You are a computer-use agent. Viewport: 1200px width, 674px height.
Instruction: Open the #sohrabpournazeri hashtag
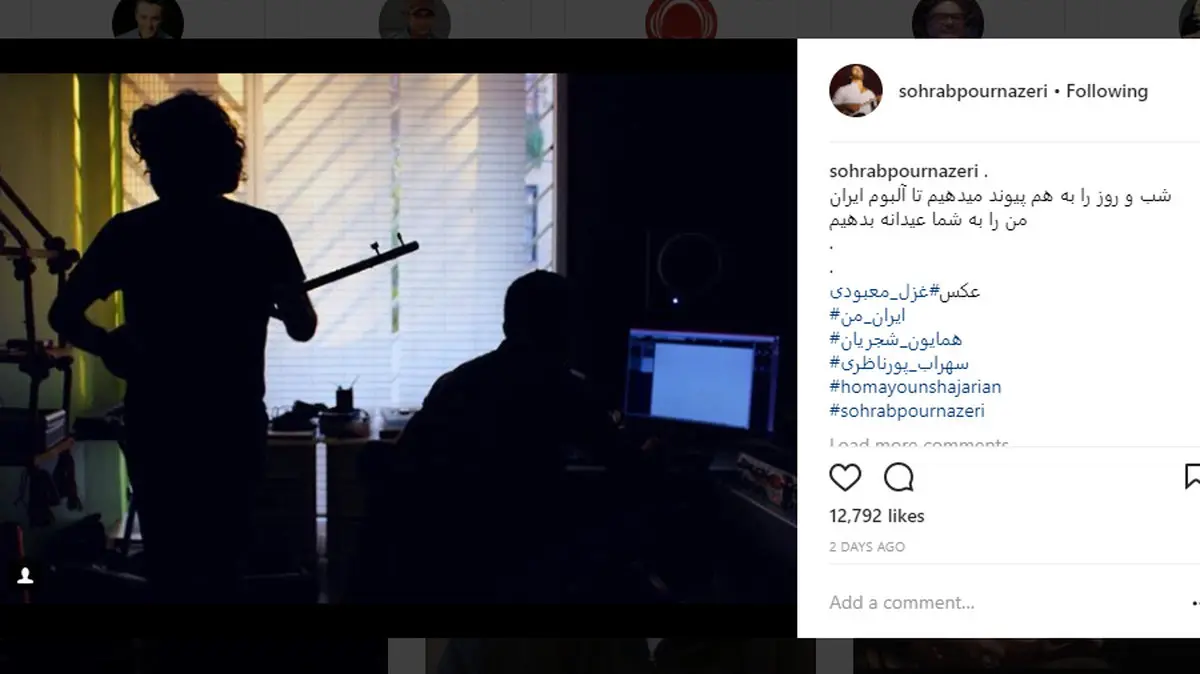coord(907,411)
